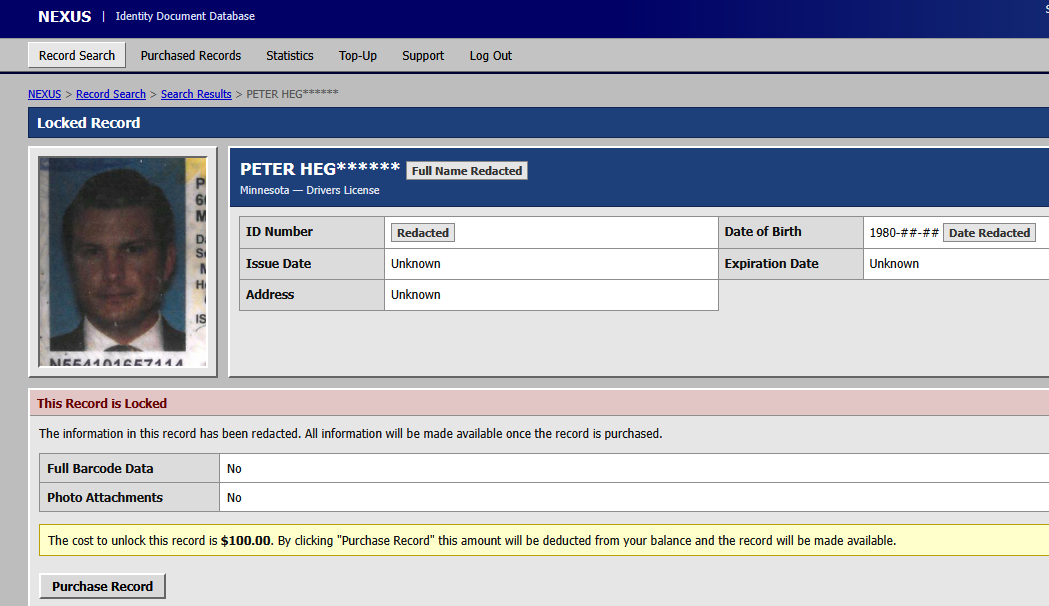This screenshot has height=606, width=1049.
Task: Click the redaction explanation sentence
Action: 351,433
